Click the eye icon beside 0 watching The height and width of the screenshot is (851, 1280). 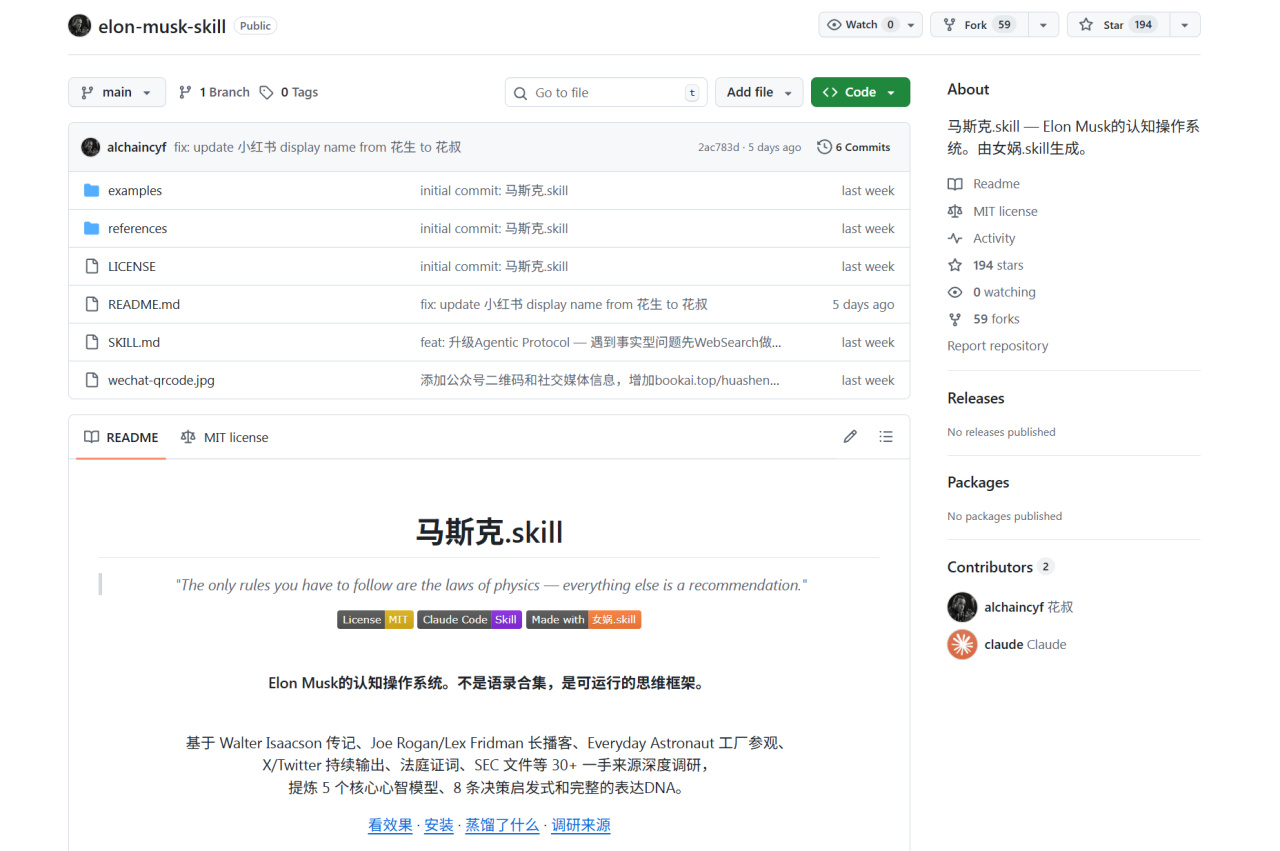coord(955,292)
